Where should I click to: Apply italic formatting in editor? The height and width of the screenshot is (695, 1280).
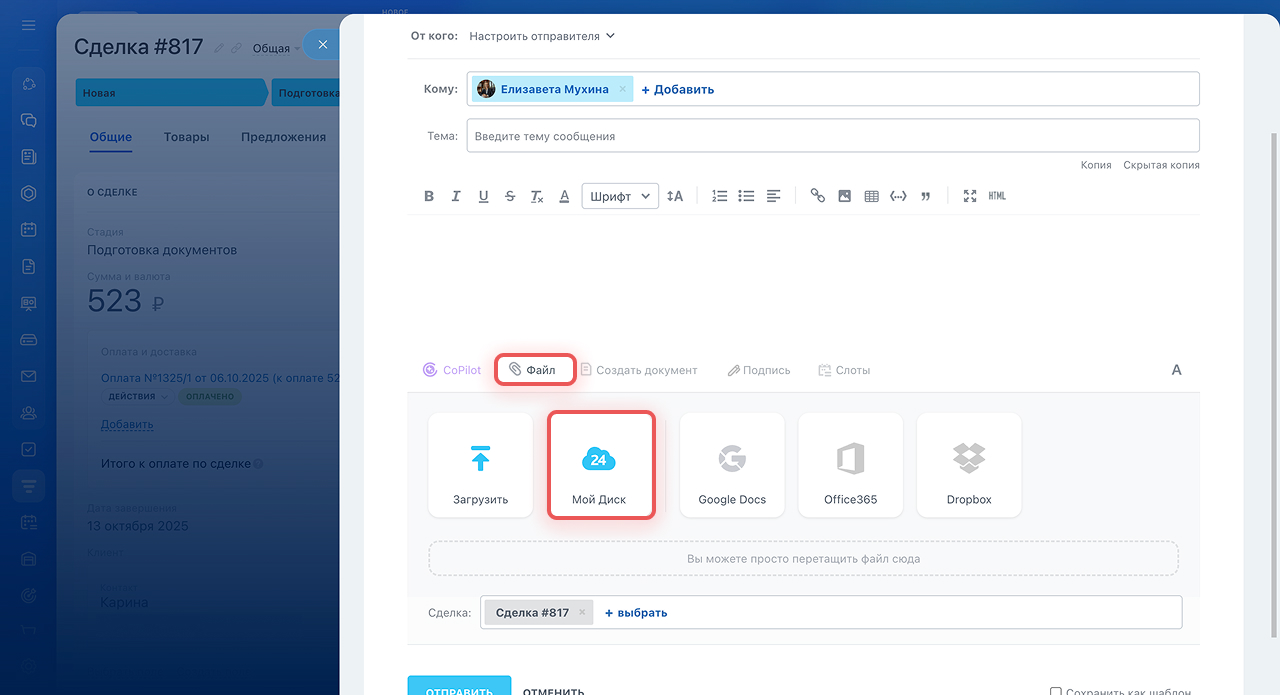456,196
